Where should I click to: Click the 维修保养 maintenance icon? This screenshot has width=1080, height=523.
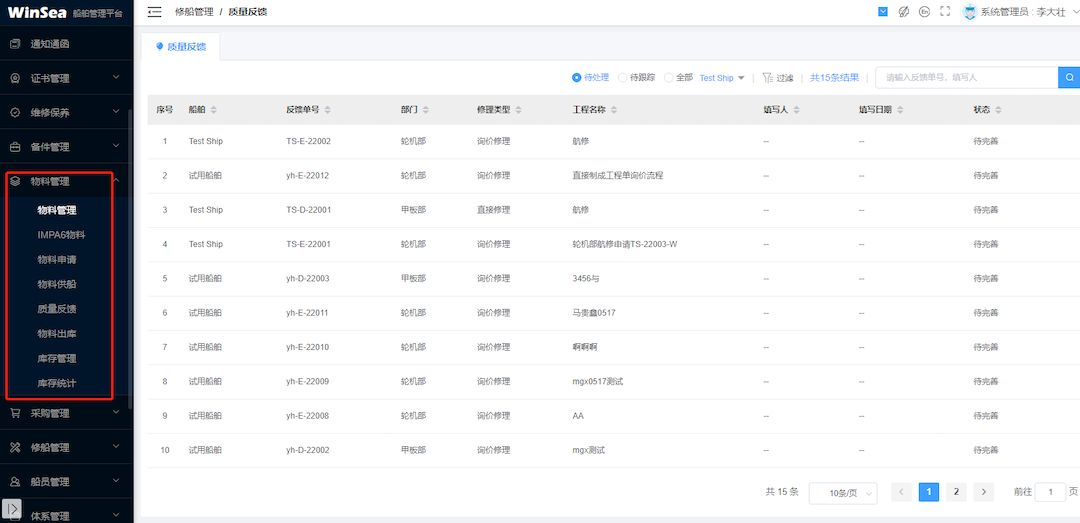(x=15, y=112)
